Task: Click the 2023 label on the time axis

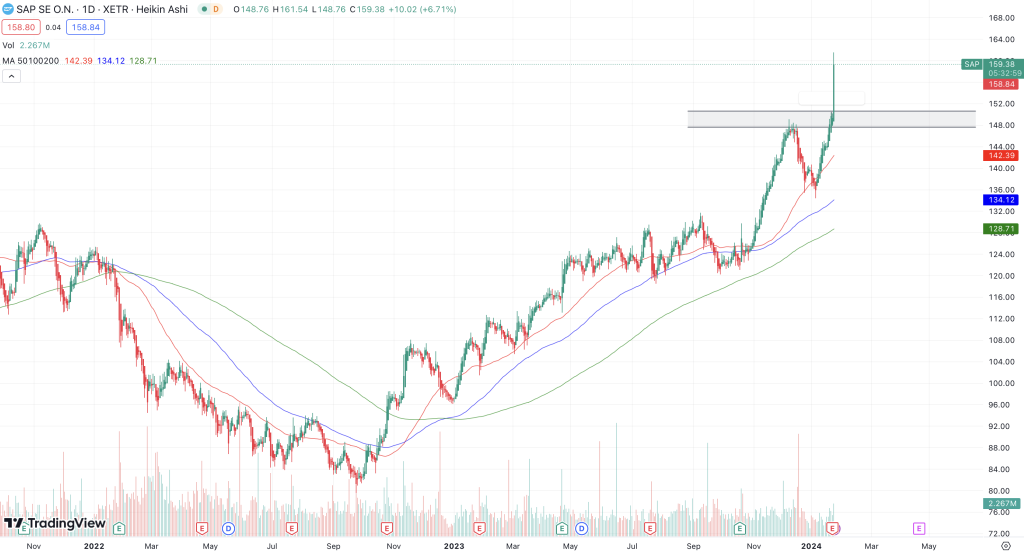Action: coord(453,546)
